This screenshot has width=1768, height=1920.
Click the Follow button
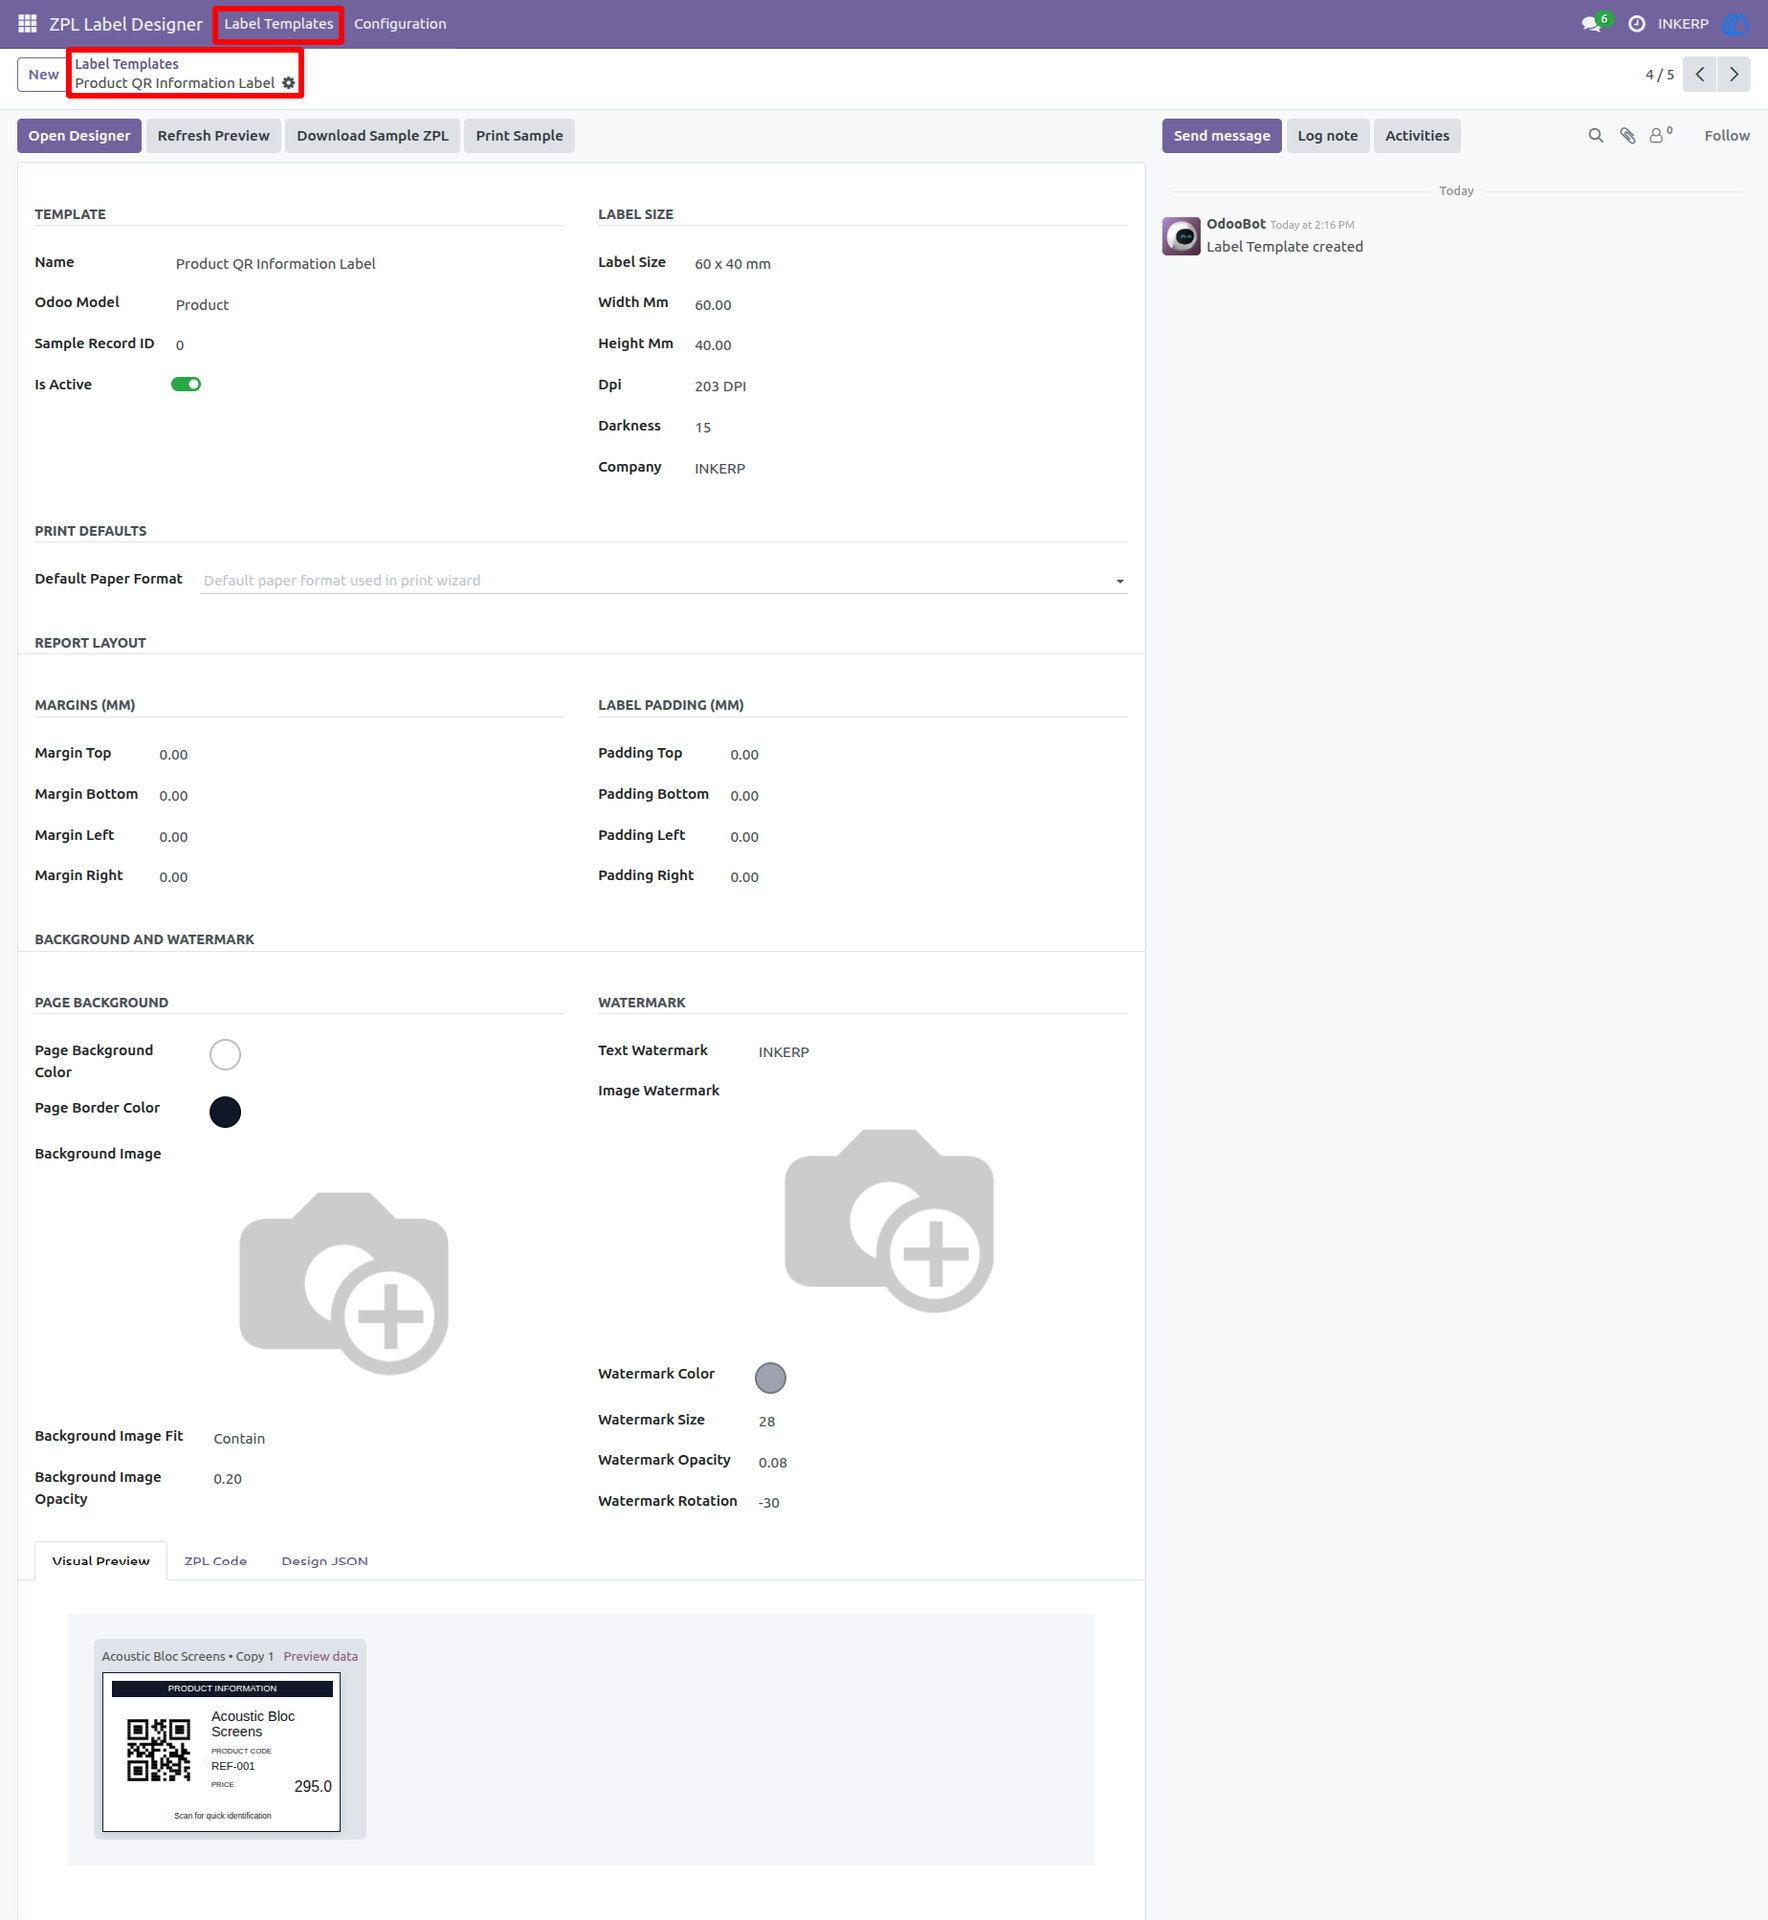[x=1726, y=136]
